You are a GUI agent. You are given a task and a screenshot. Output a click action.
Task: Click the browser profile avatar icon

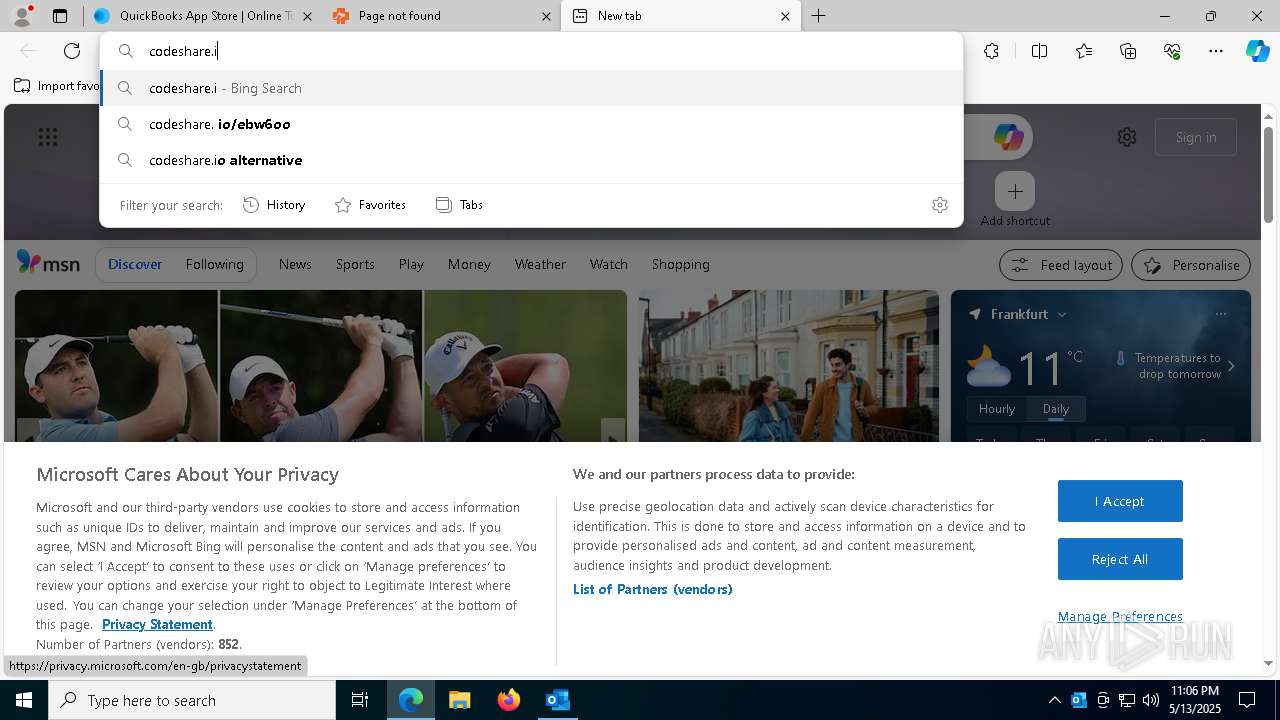point(22,16)
